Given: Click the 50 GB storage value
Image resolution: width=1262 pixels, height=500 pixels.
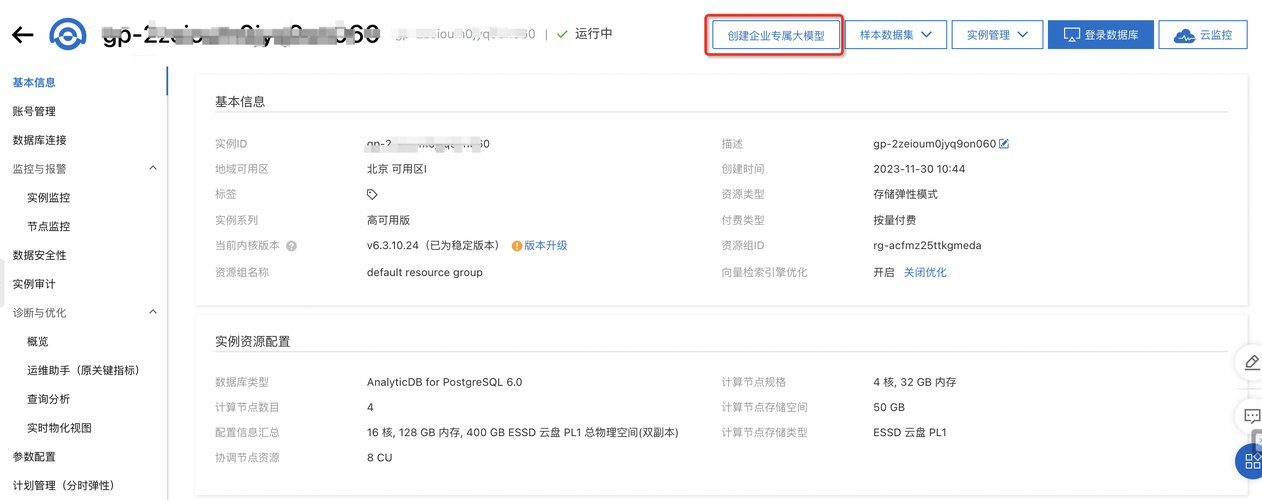Looking at the screenshot, I should point(889,408).
